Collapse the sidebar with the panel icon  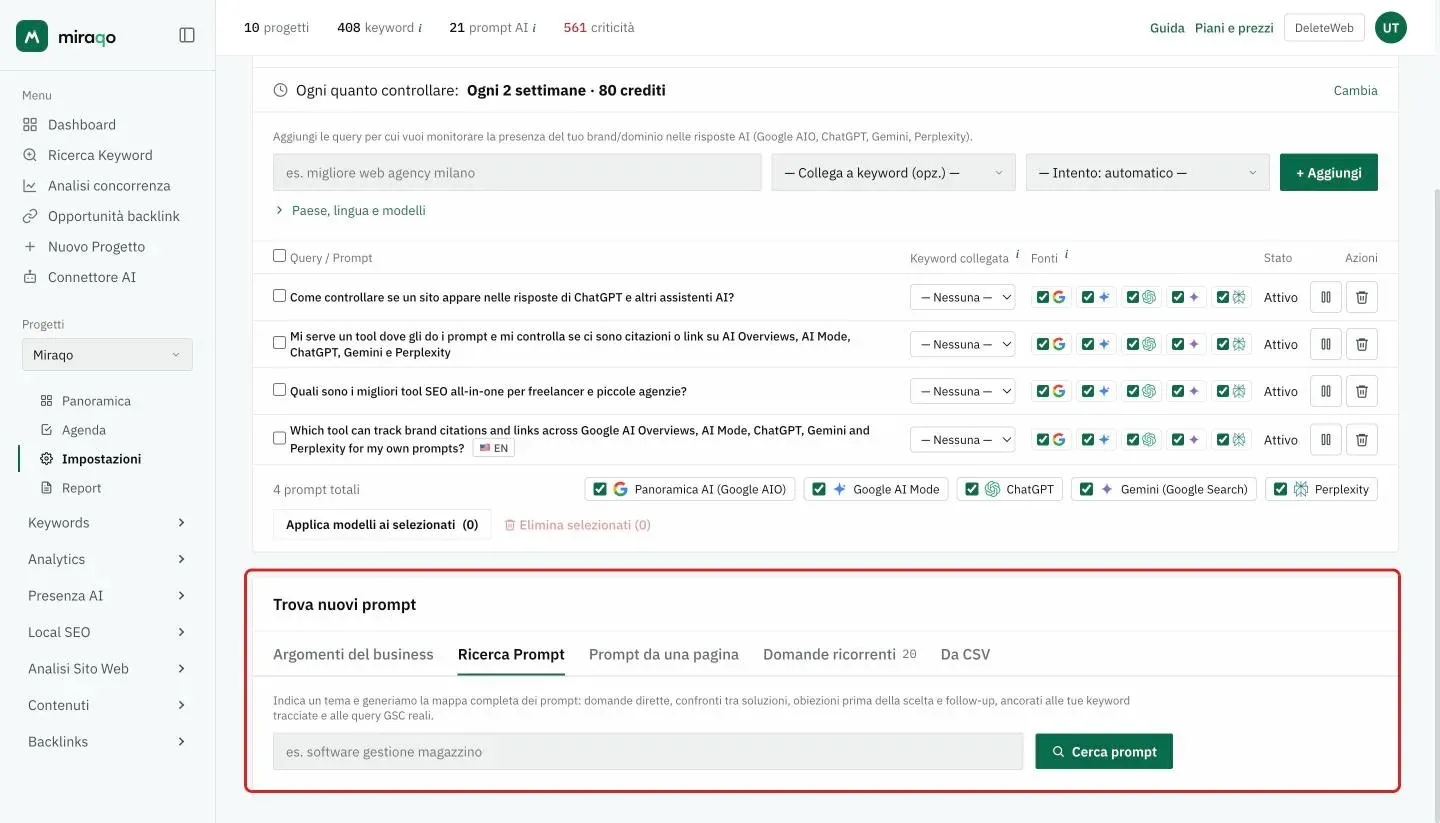point(187,35)
